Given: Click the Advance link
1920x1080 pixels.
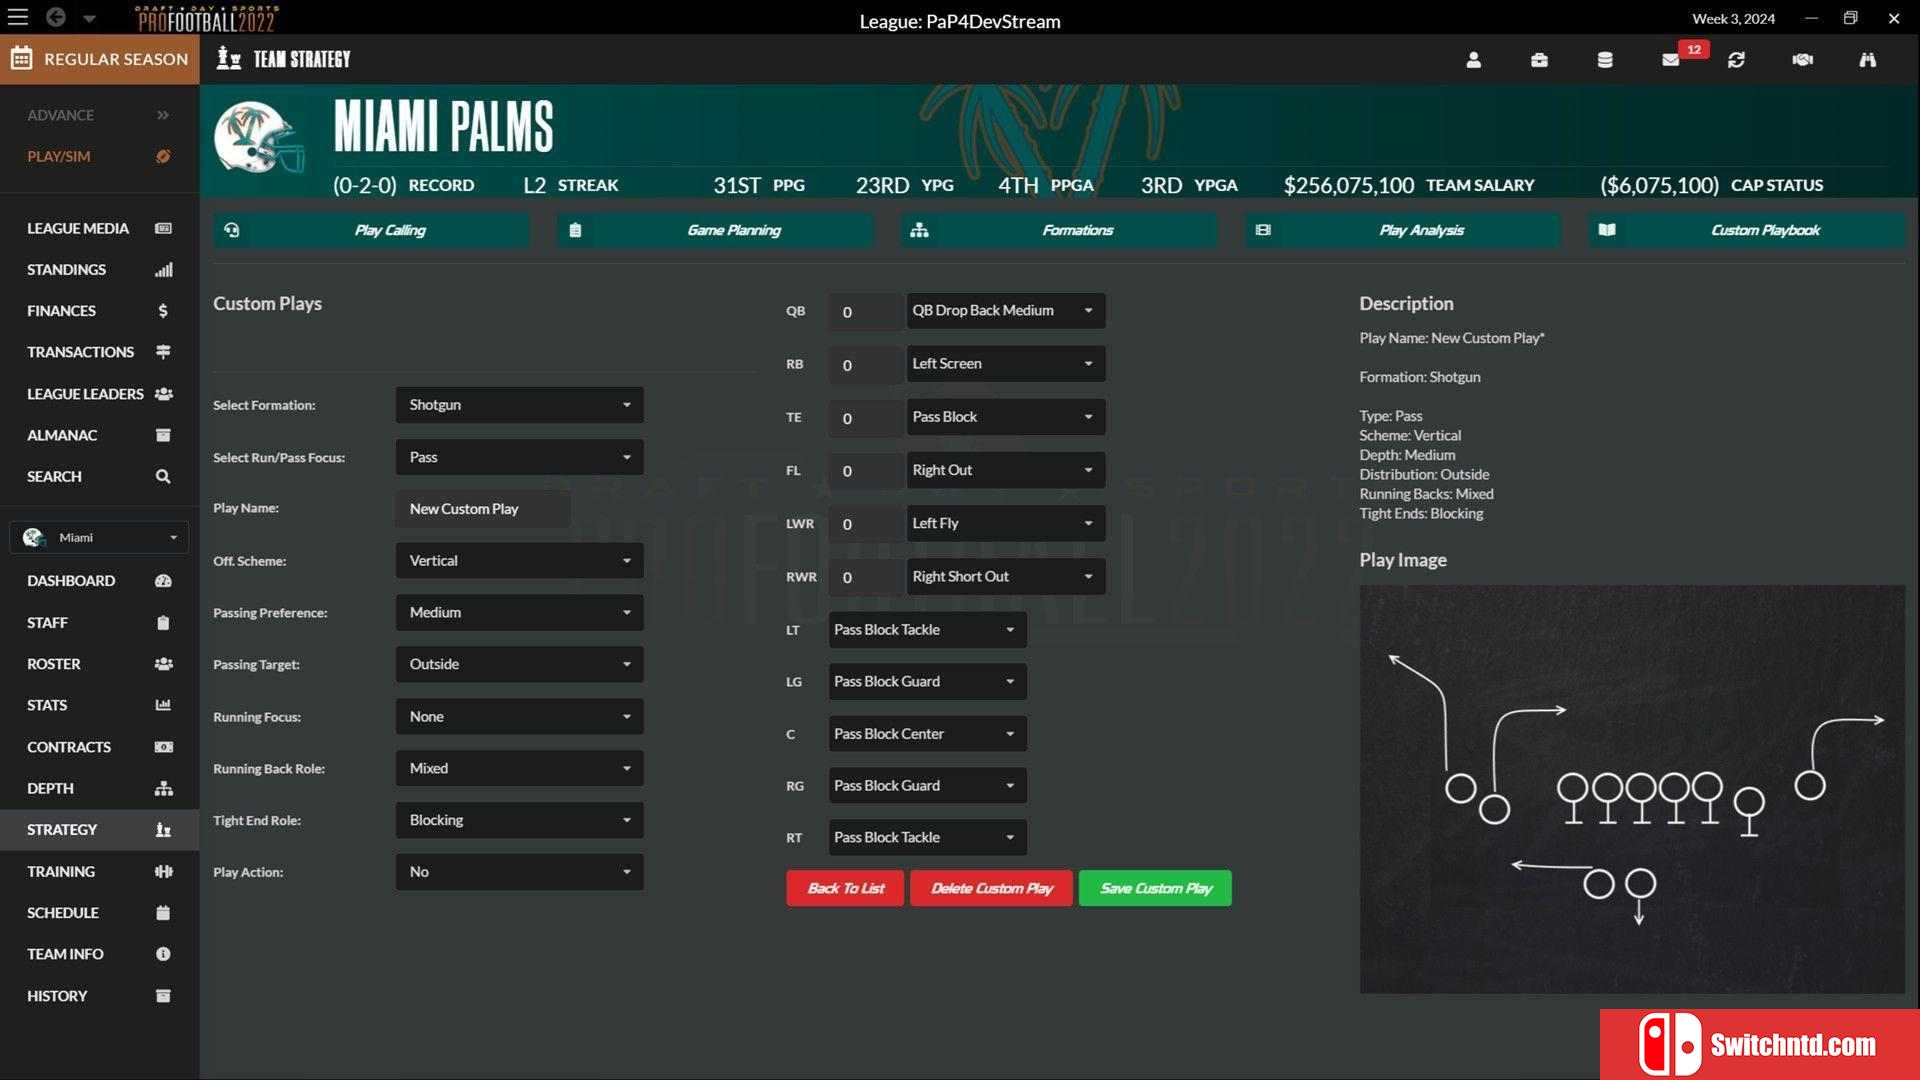Looking at the screenshot, I should [x=60, y=115].
